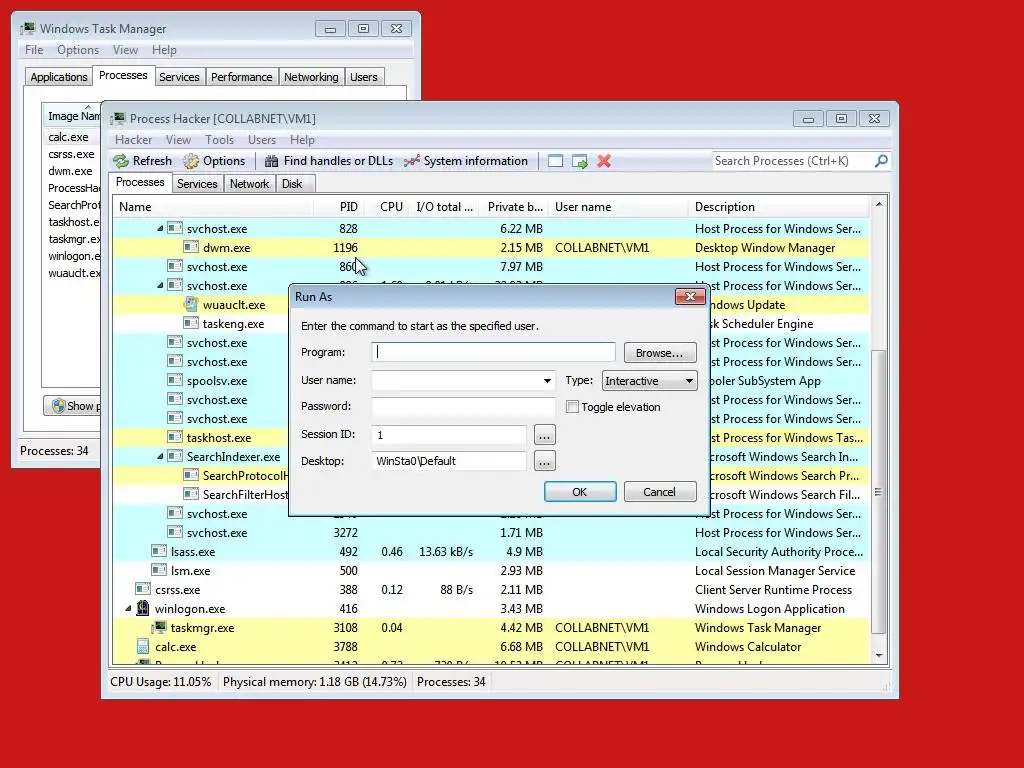Click the taskhost.exe process icon
The width and height of the screenshot is (1024, 768).
coord(174,438)
